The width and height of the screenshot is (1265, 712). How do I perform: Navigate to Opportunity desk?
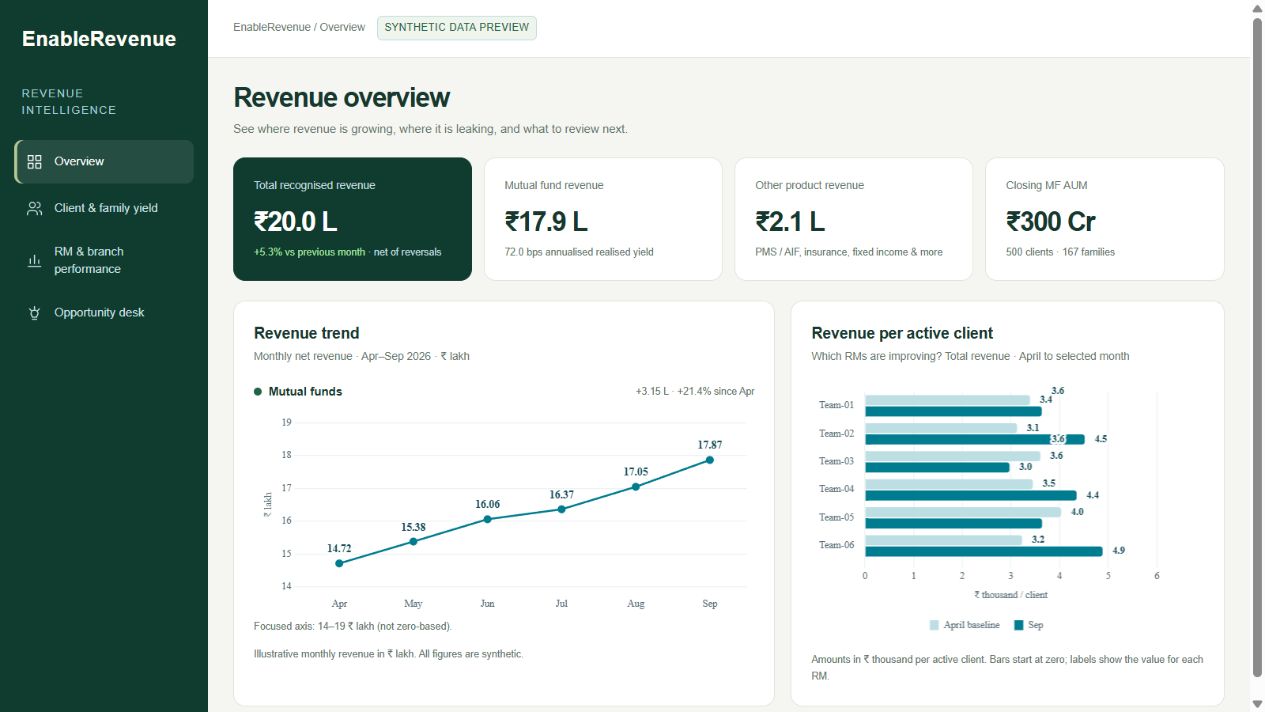pyautogui.click(x=104, y=313)
